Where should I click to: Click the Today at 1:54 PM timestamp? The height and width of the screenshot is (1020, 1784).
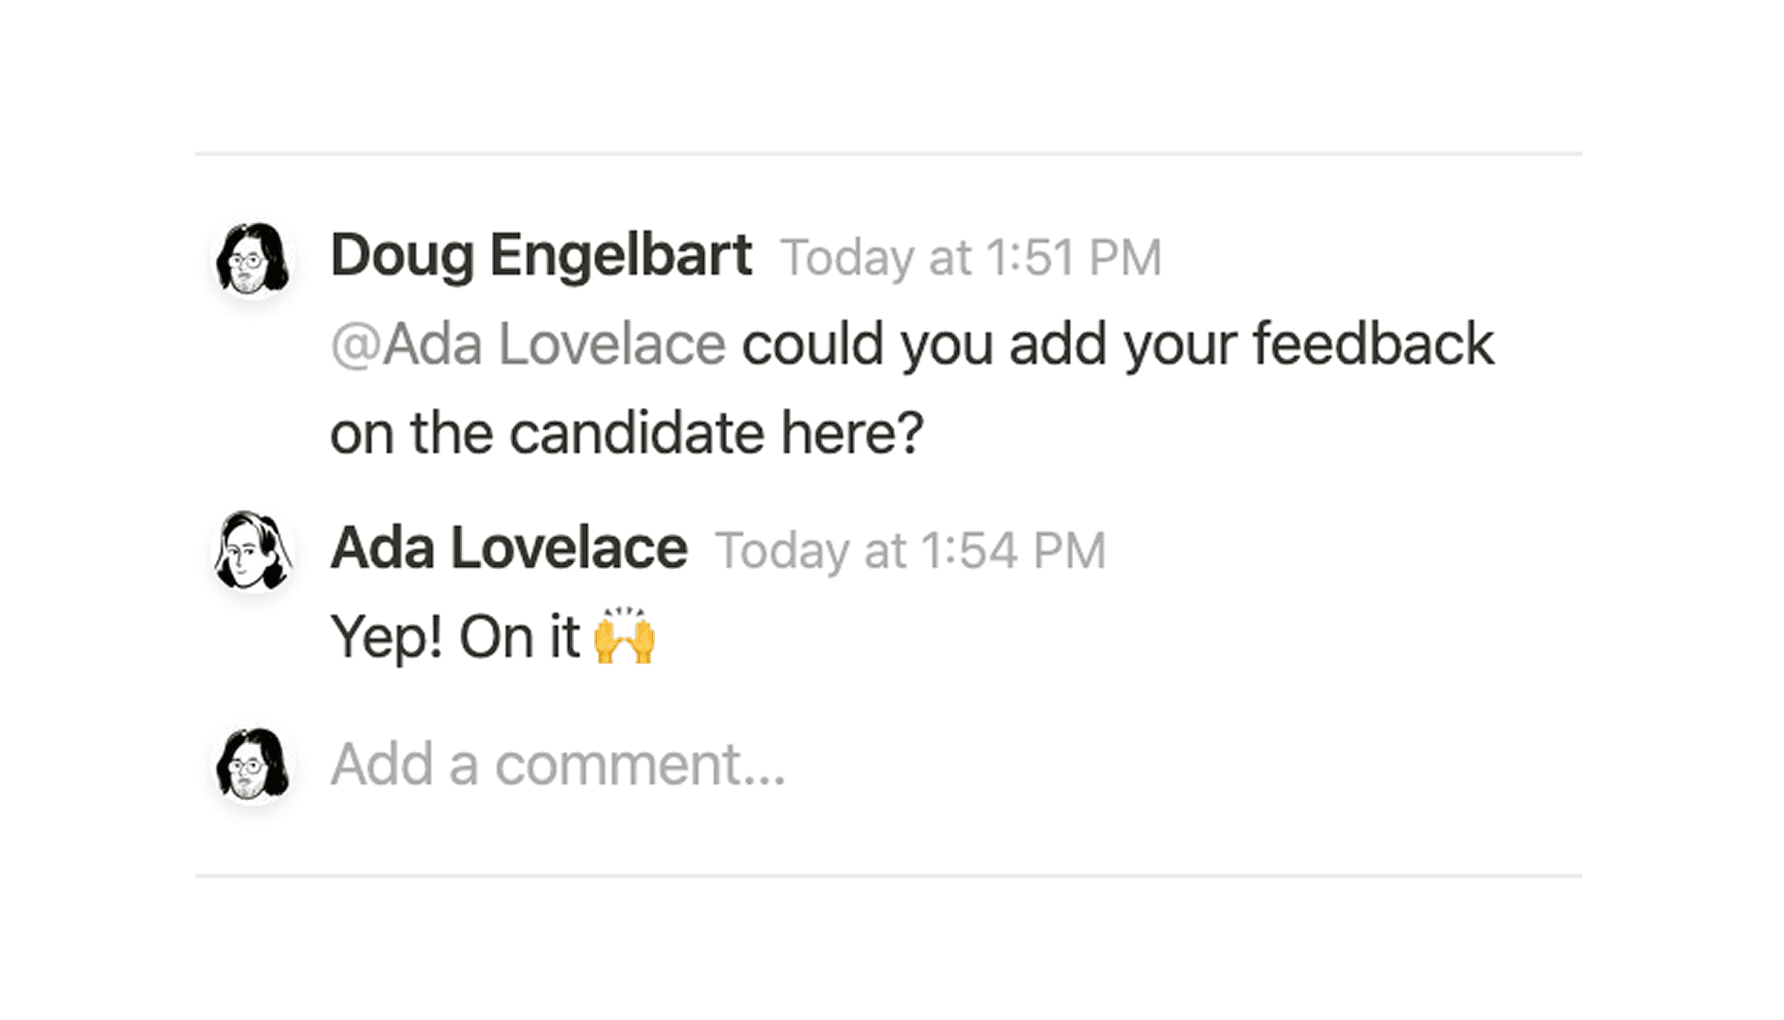(x=911, y=551)
